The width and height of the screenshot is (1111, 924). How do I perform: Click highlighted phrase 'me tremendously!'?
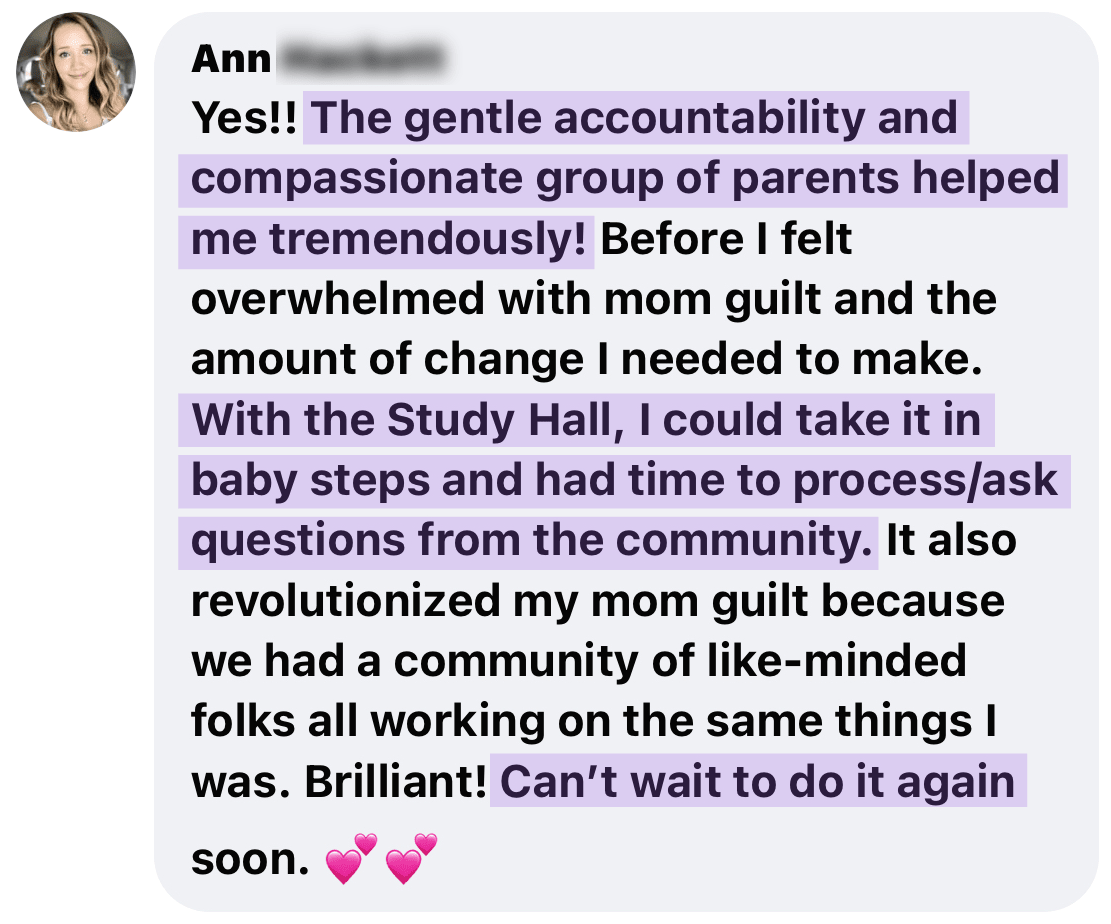point(387,240)
